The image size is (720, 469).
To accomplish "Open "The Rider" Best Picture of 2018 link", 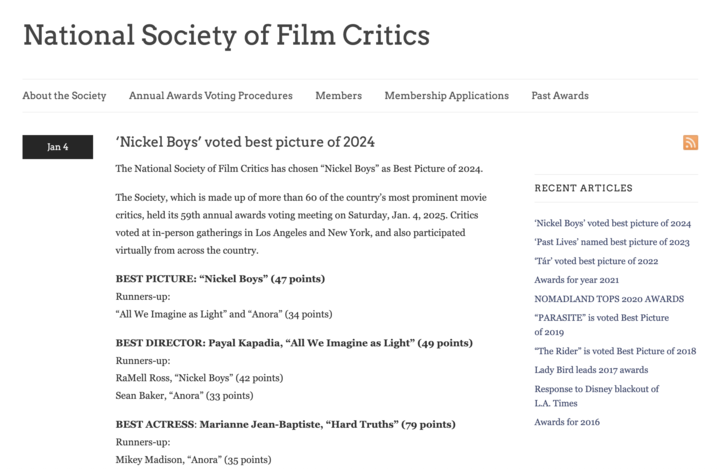I will [615, 351].
